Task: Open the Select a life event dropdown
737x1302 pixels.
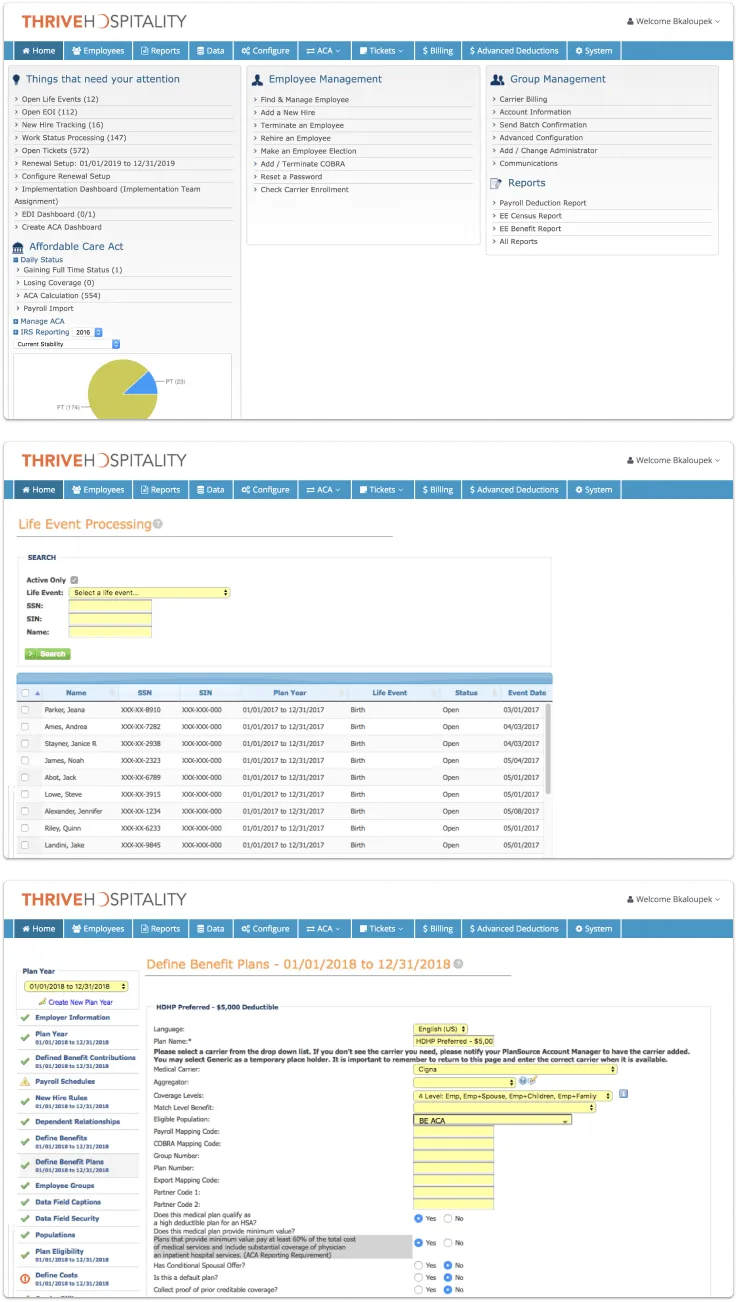Action: coord(150,593)
